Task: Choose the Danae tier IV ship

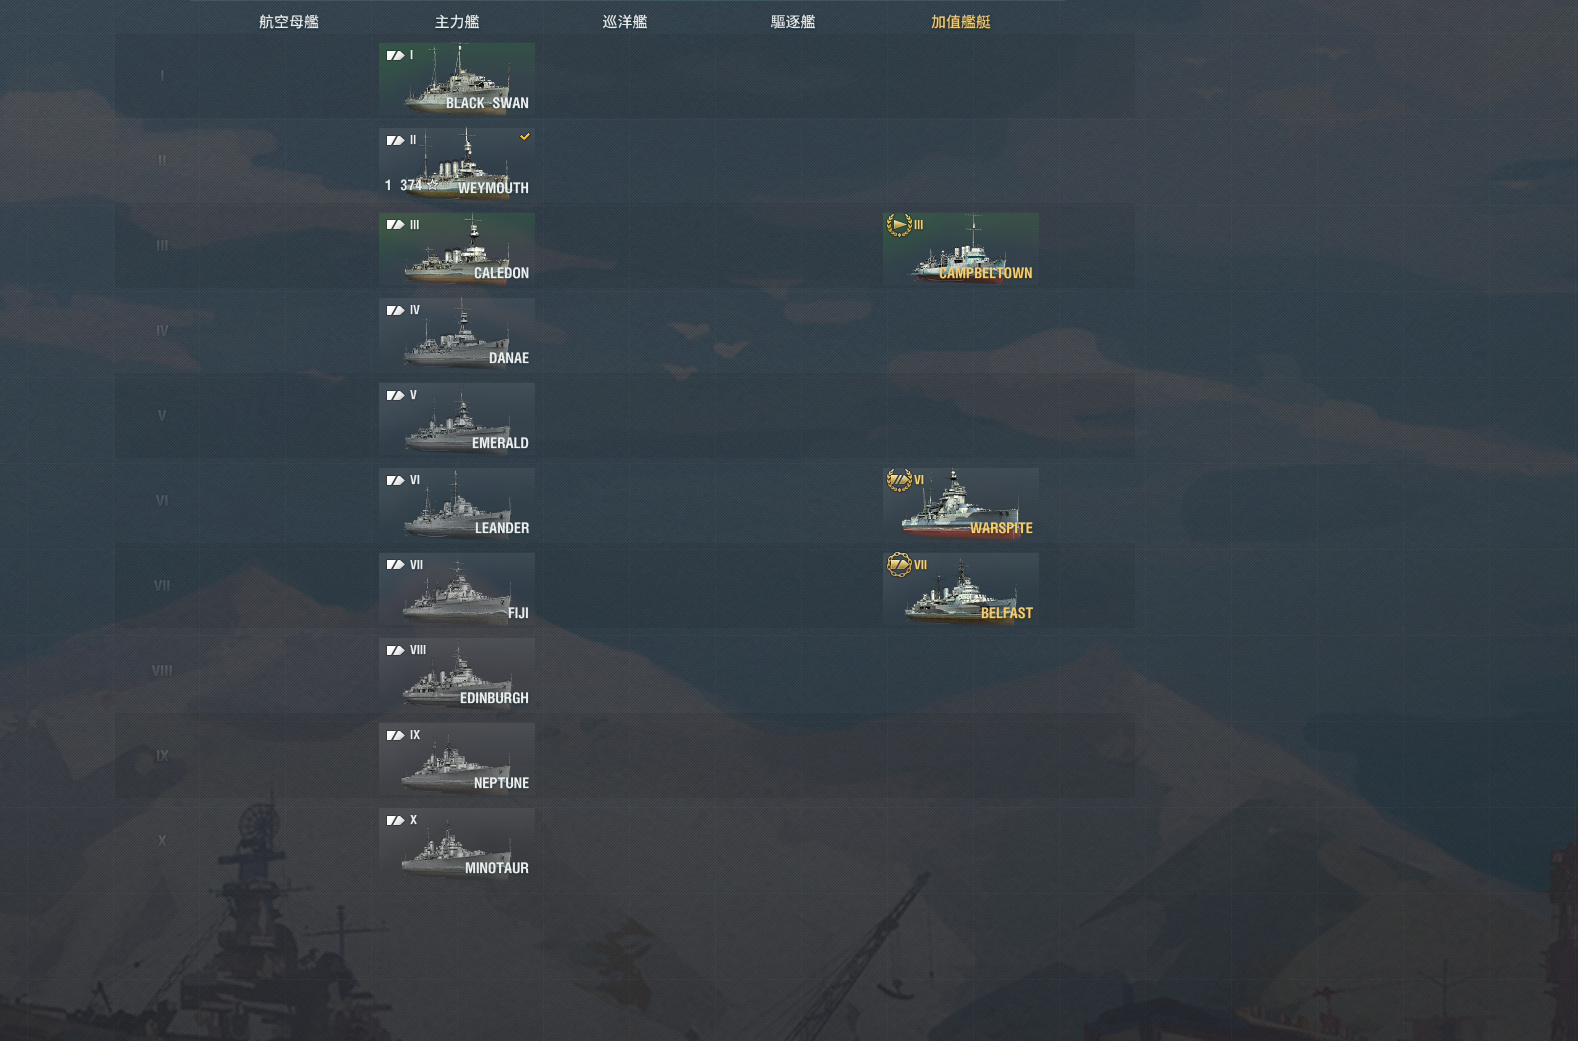Action: pos(457,334)
